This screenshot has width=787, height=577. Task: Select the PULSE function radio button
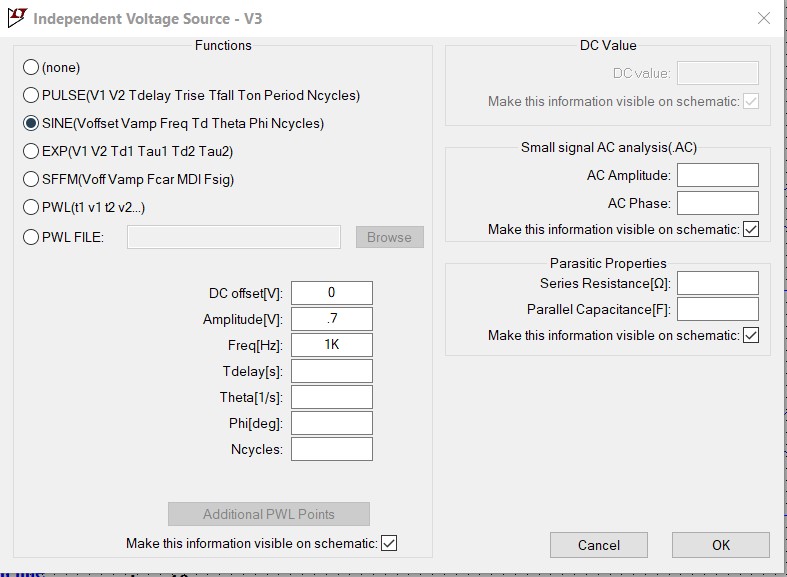31,95
